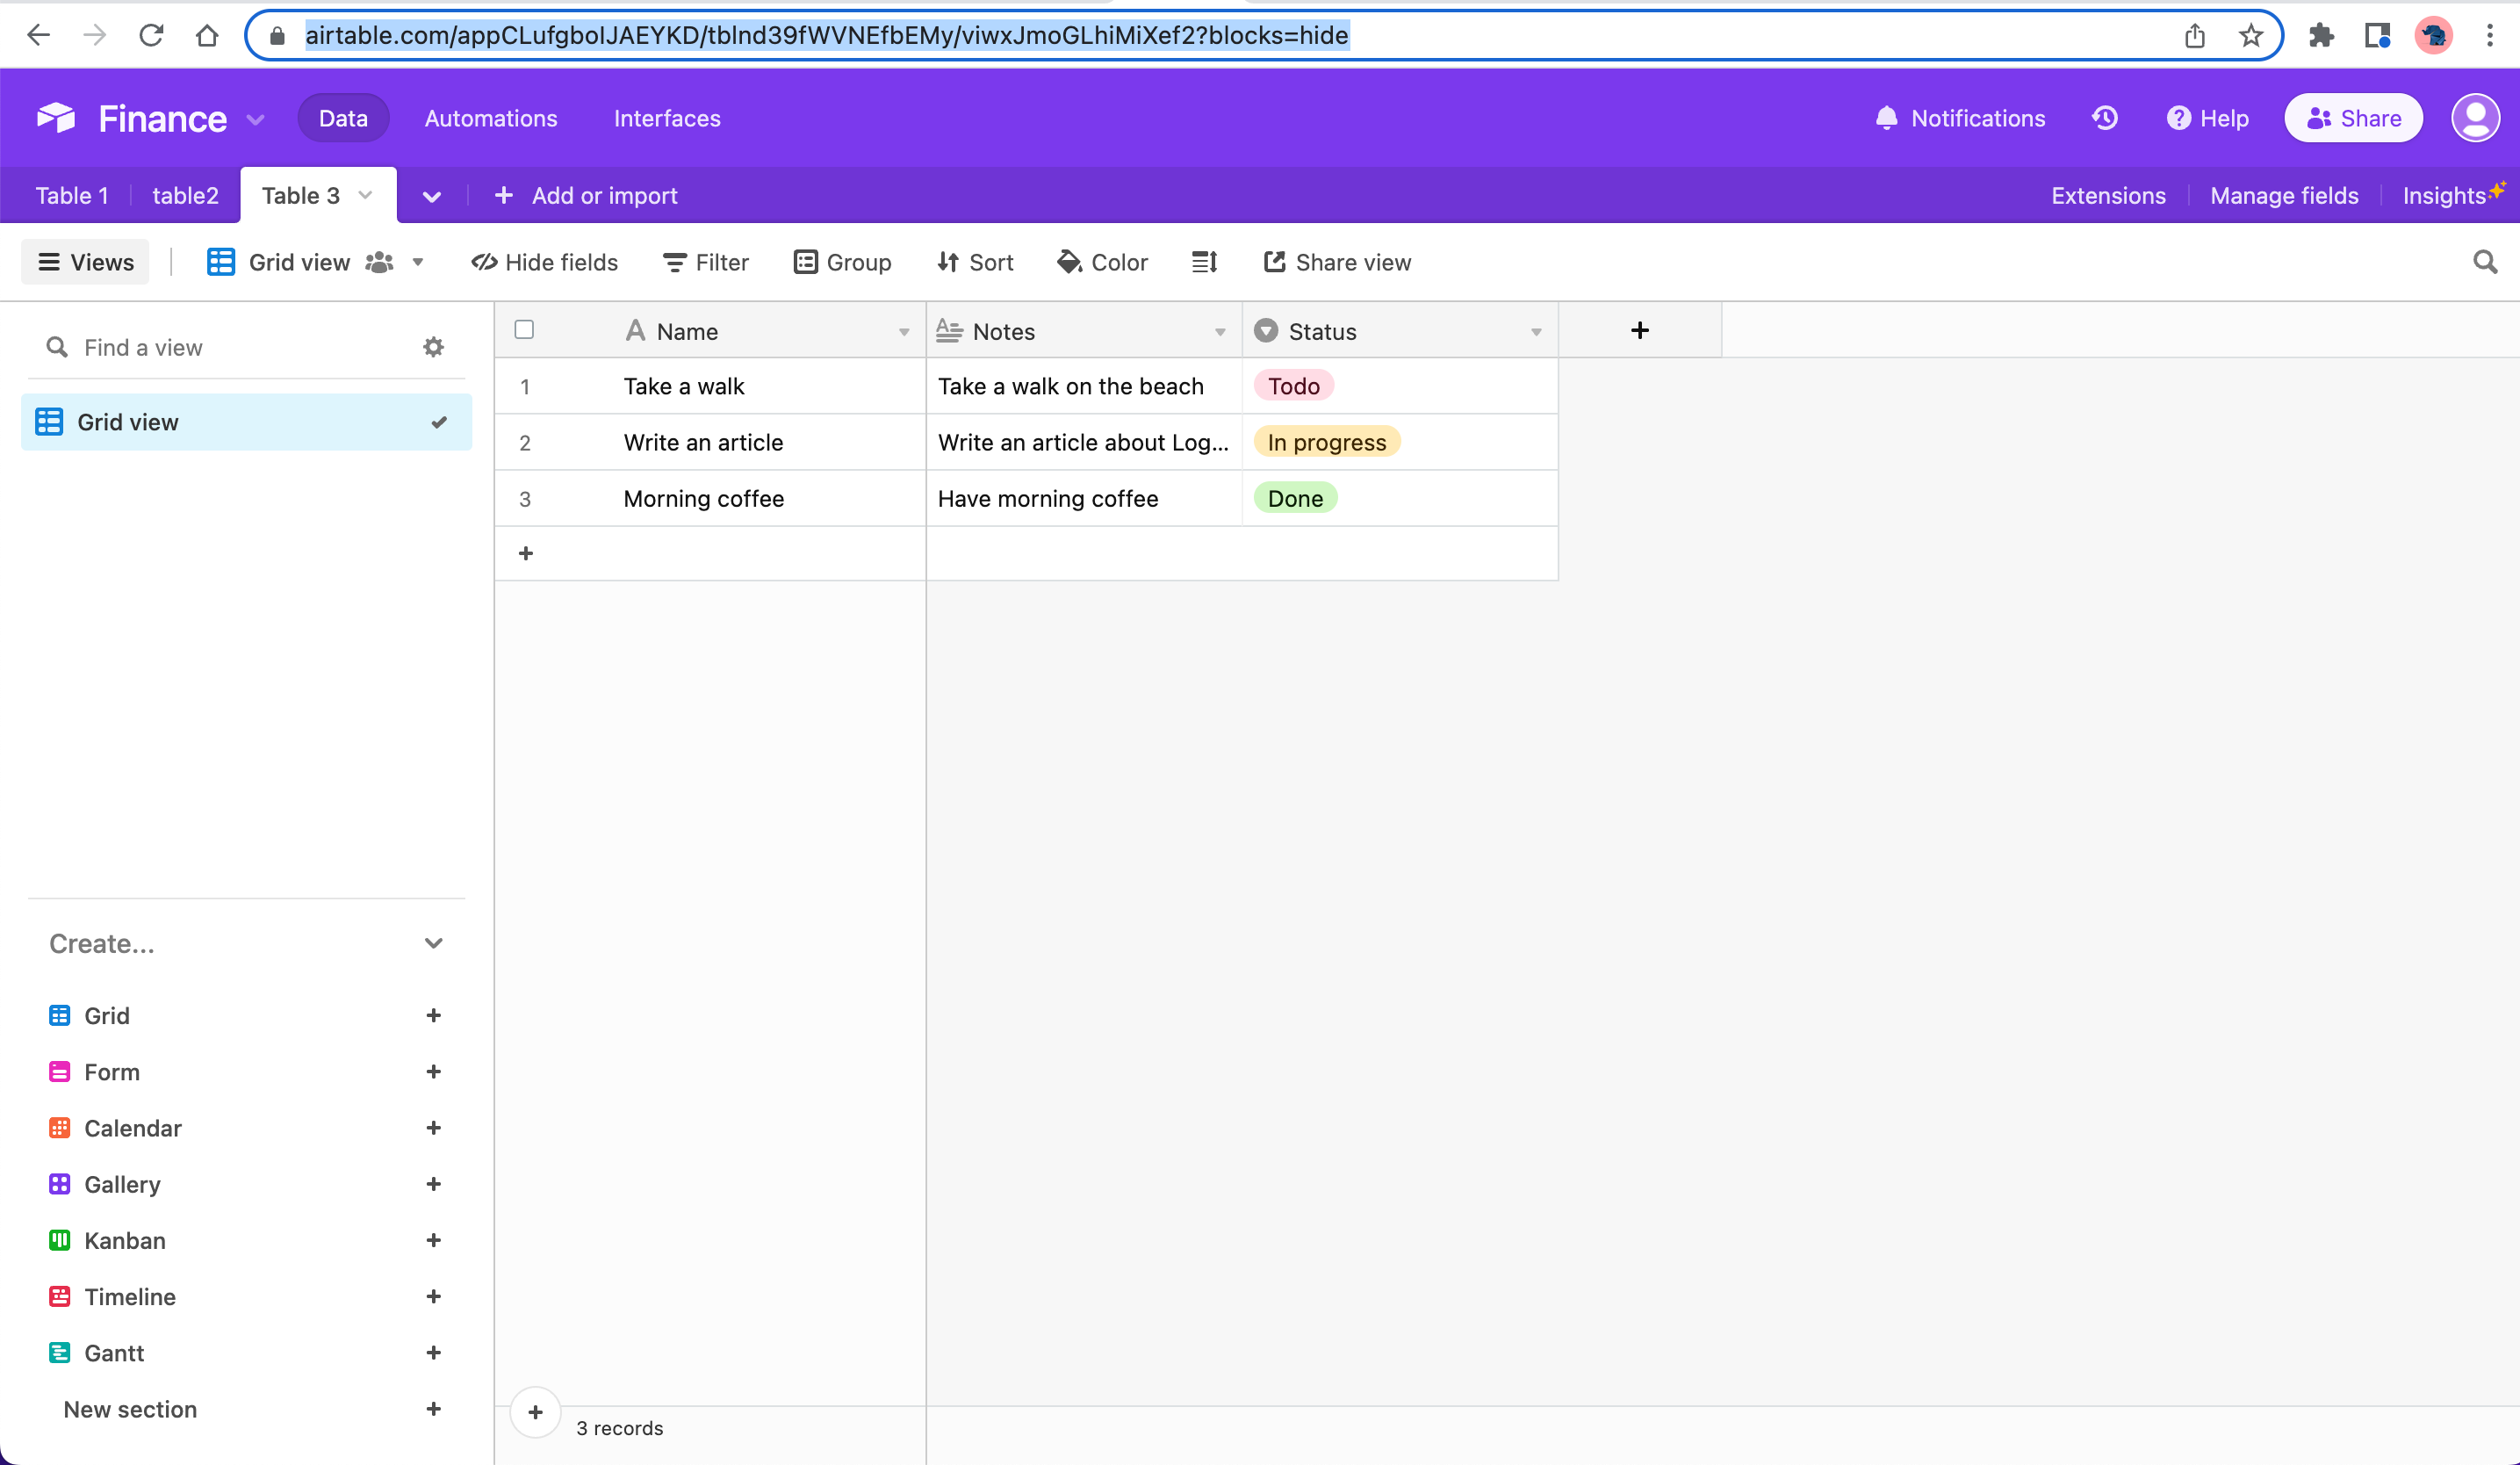Open the Sort panel
The width and height of the screenshot is (2520, 1465).
975,262
